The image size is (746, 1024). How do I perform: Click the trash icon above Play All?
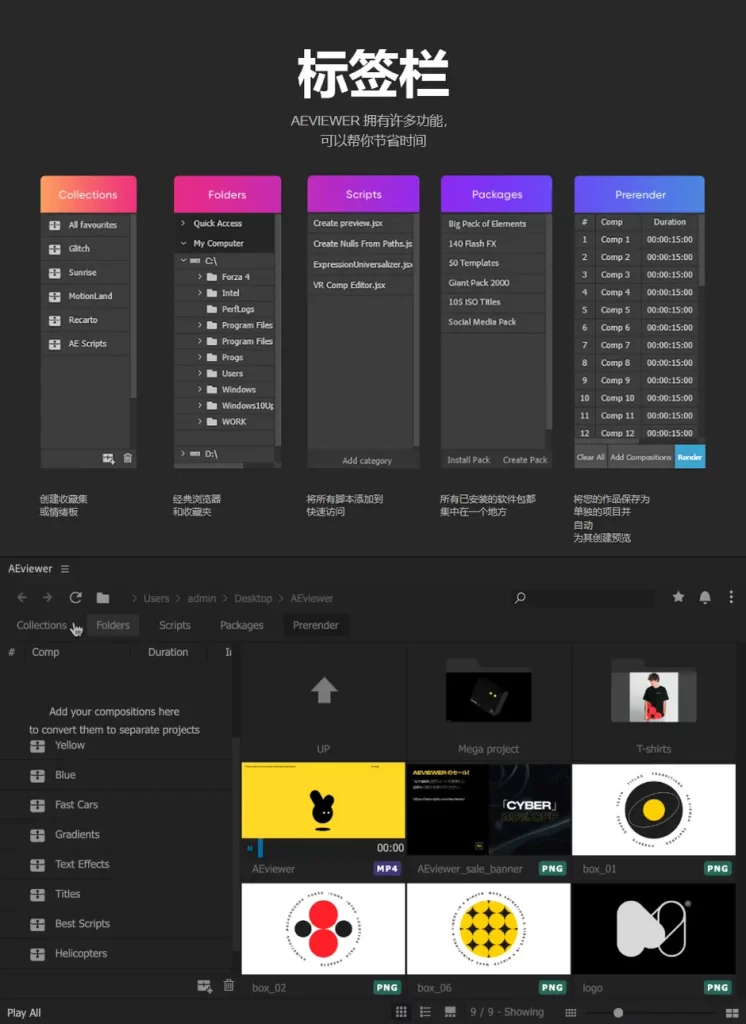229,985
